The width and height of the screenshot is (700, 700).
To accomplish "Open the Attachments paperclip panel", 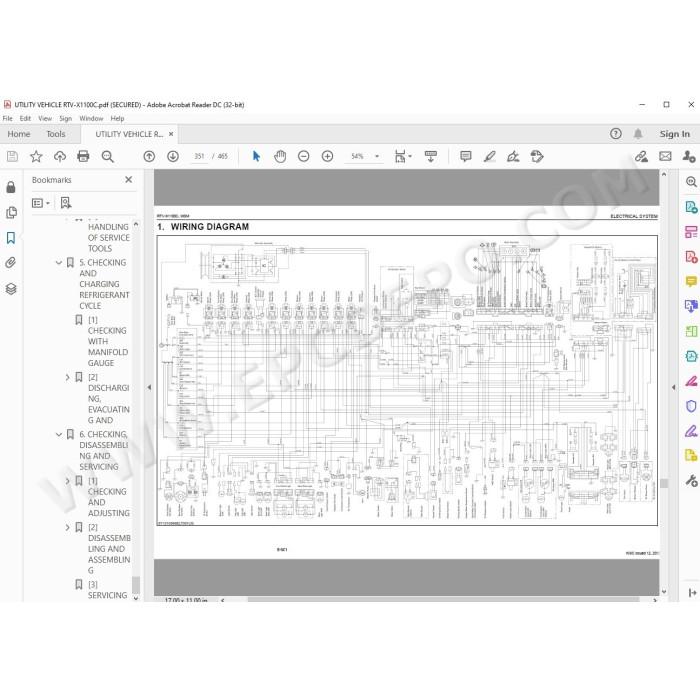I will 11,262.
